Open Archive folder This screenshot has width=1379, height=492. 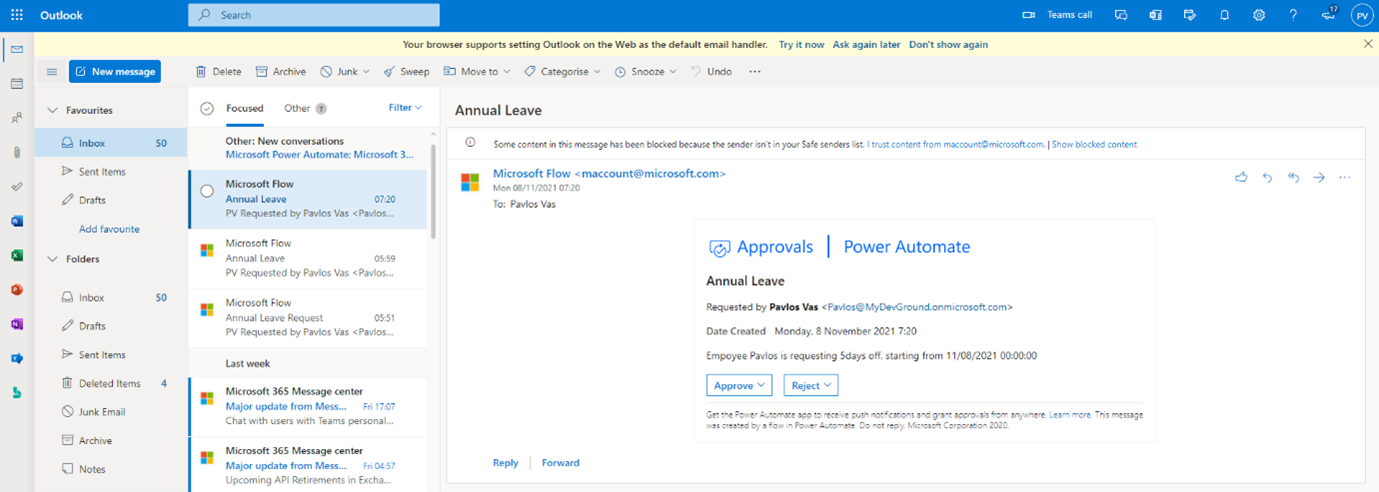point(111,440)
